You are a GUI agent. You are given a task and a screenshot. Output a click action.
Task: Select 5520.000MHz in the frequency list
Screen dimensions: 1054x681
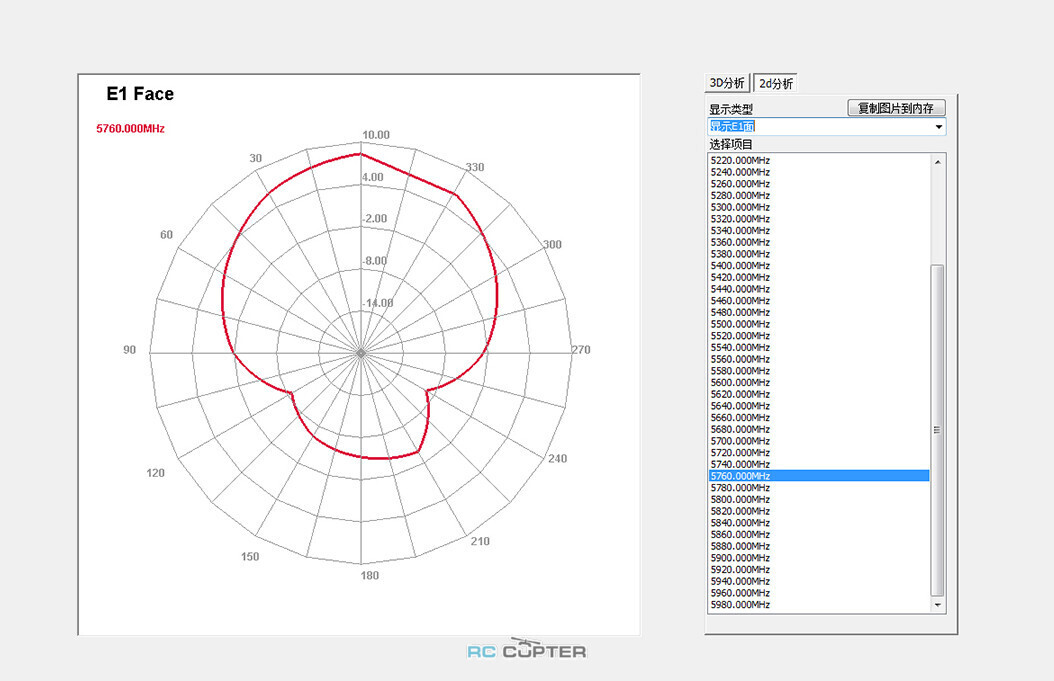819,335
